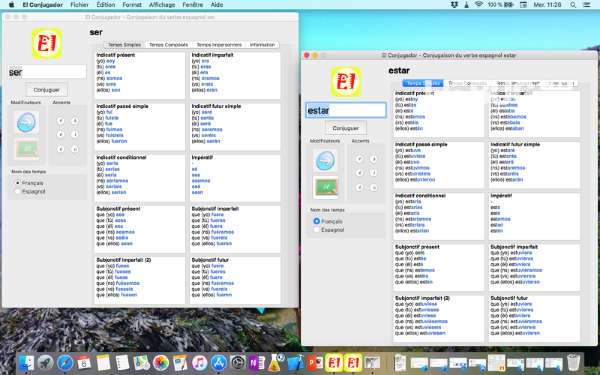Open Reminders from the Dock

tap(122, 363)
